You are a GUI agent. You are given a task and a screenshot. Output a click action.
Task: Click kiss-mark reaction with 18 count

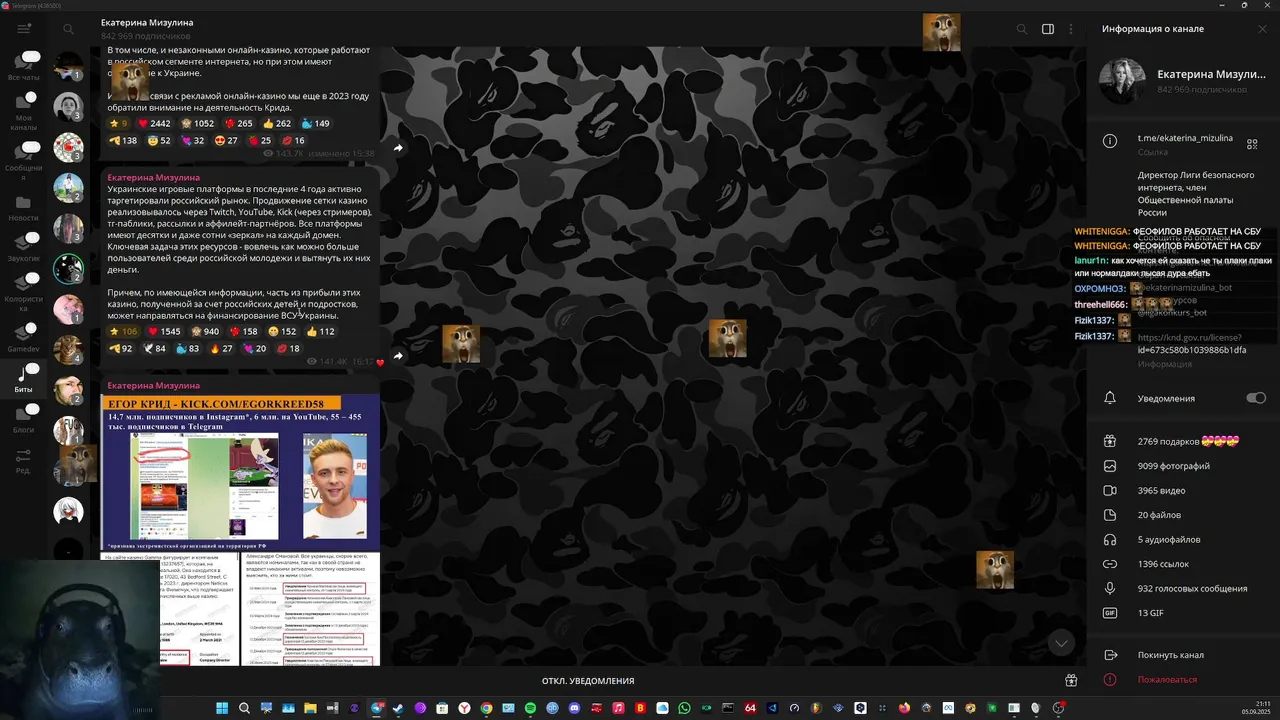[288, 349]
